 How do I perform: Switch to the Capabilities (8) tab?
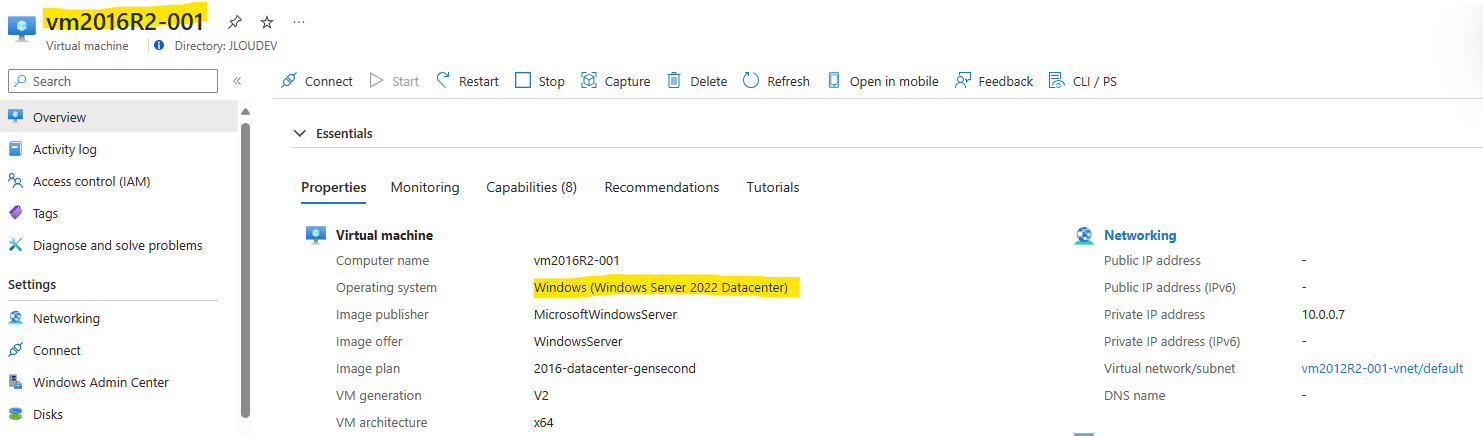point(531,187)
